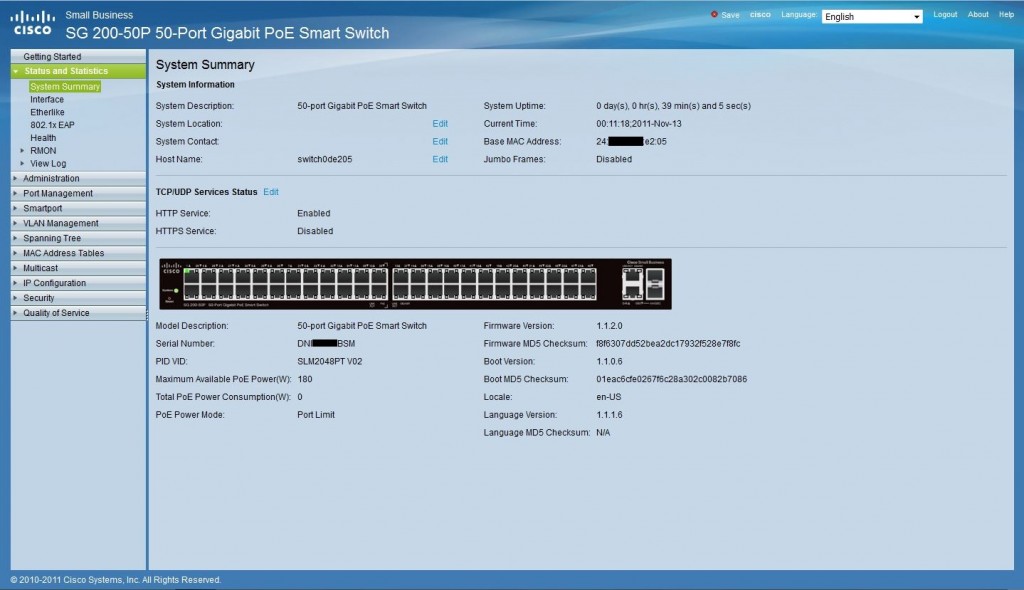Screen dimensions: 1024x590
Task: Select System Summary in sidebar
Action: coord(65,87)
